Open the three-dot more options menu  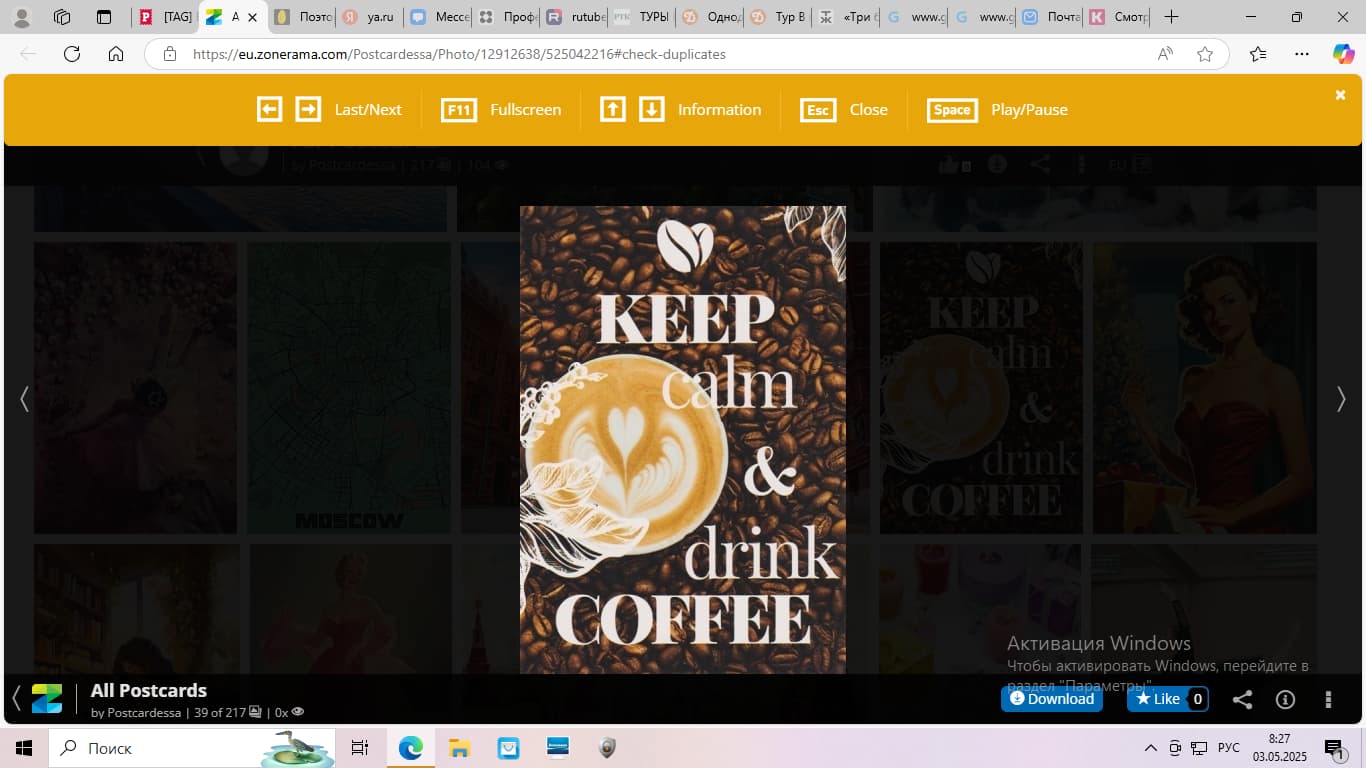(1328, 699)
